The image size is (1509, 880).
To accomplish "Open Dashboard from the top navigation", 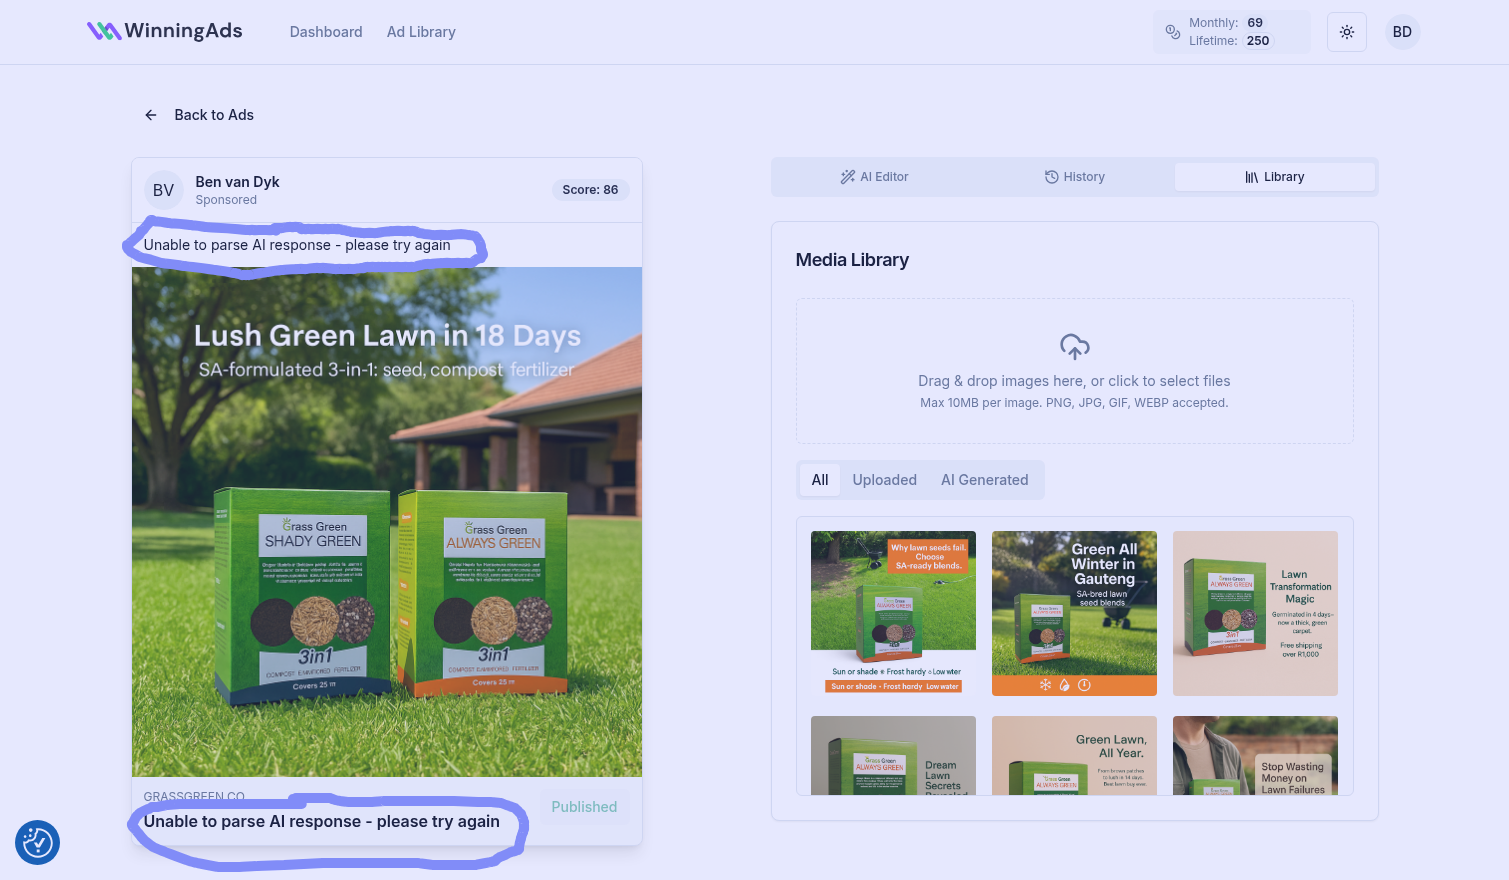I will click(x=326, y=32).
